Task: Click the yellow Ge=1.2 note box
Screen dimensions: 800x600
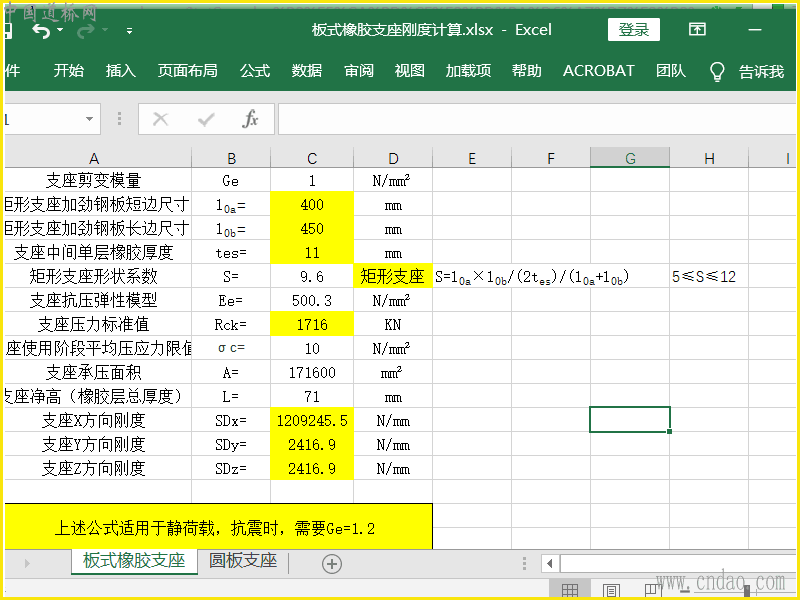Action: pyautogui.click(x=218, y=528)
